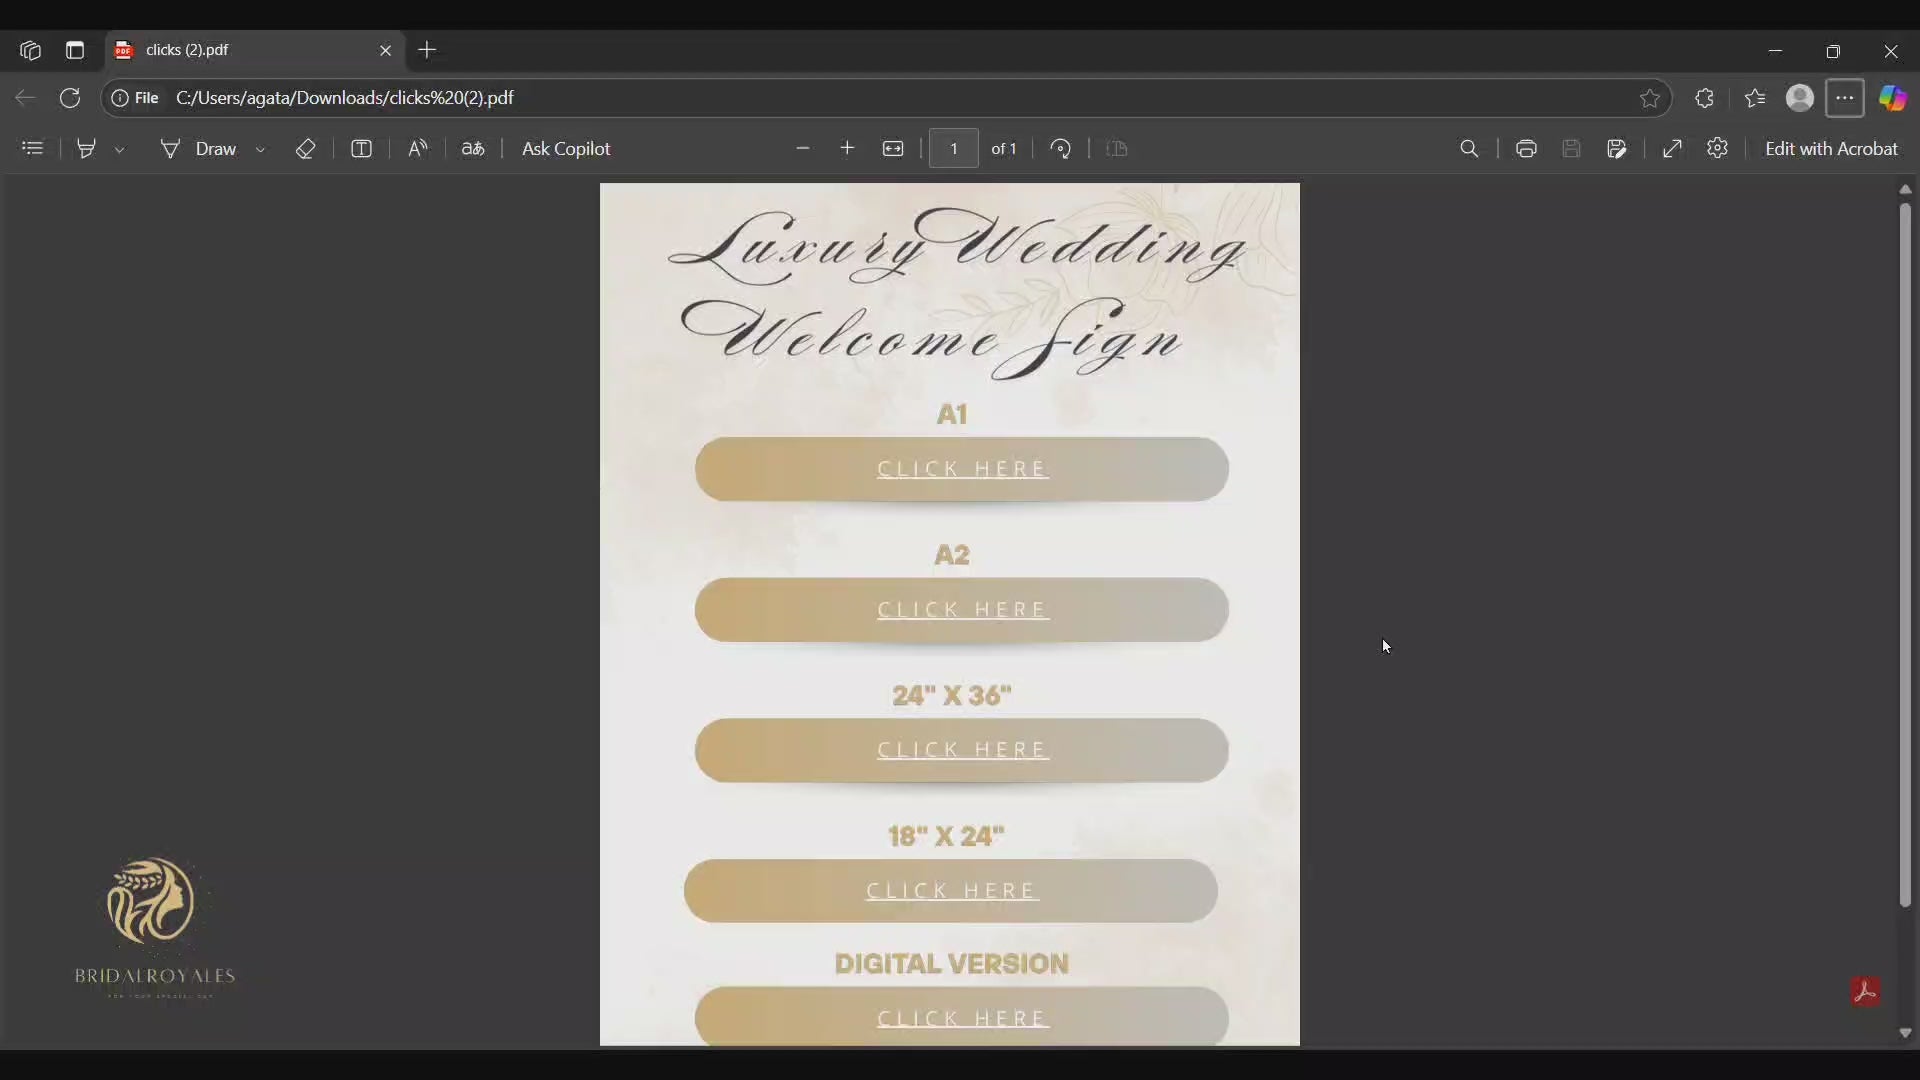
Task: Rotate the PDF page
Action: click(1062, 149)
